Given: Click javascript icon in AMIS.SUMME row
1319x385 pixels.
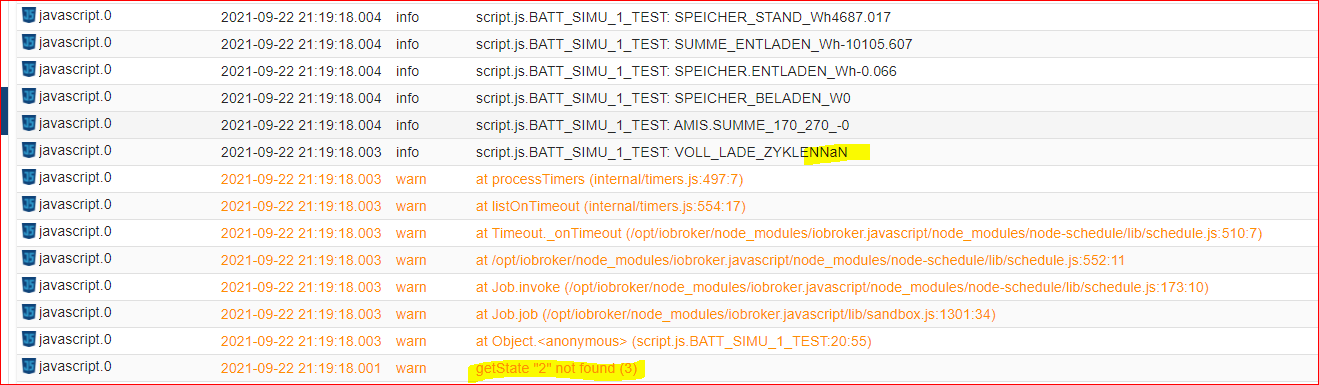Looking at the screenshot, I should coord(28,124).
